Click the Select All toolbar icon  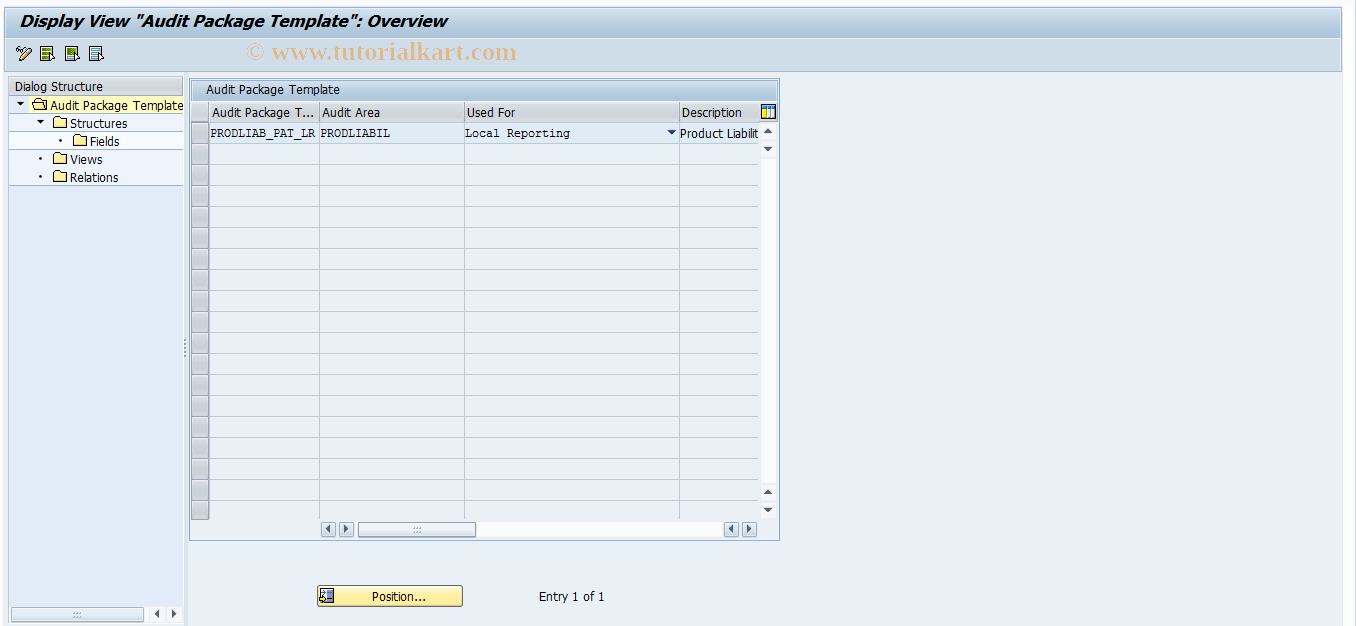[x=48, y=54]
